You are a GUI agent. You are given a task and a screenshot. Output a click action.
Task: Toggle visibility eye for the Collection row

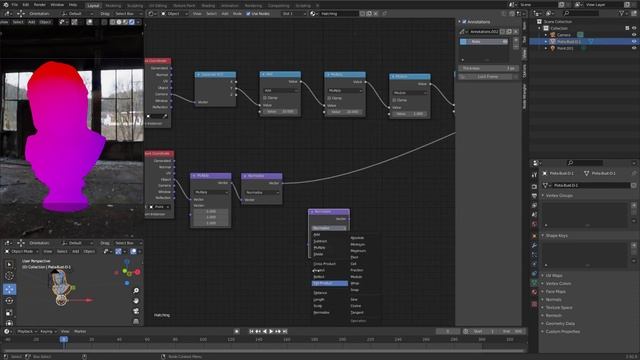pos(634,28)
